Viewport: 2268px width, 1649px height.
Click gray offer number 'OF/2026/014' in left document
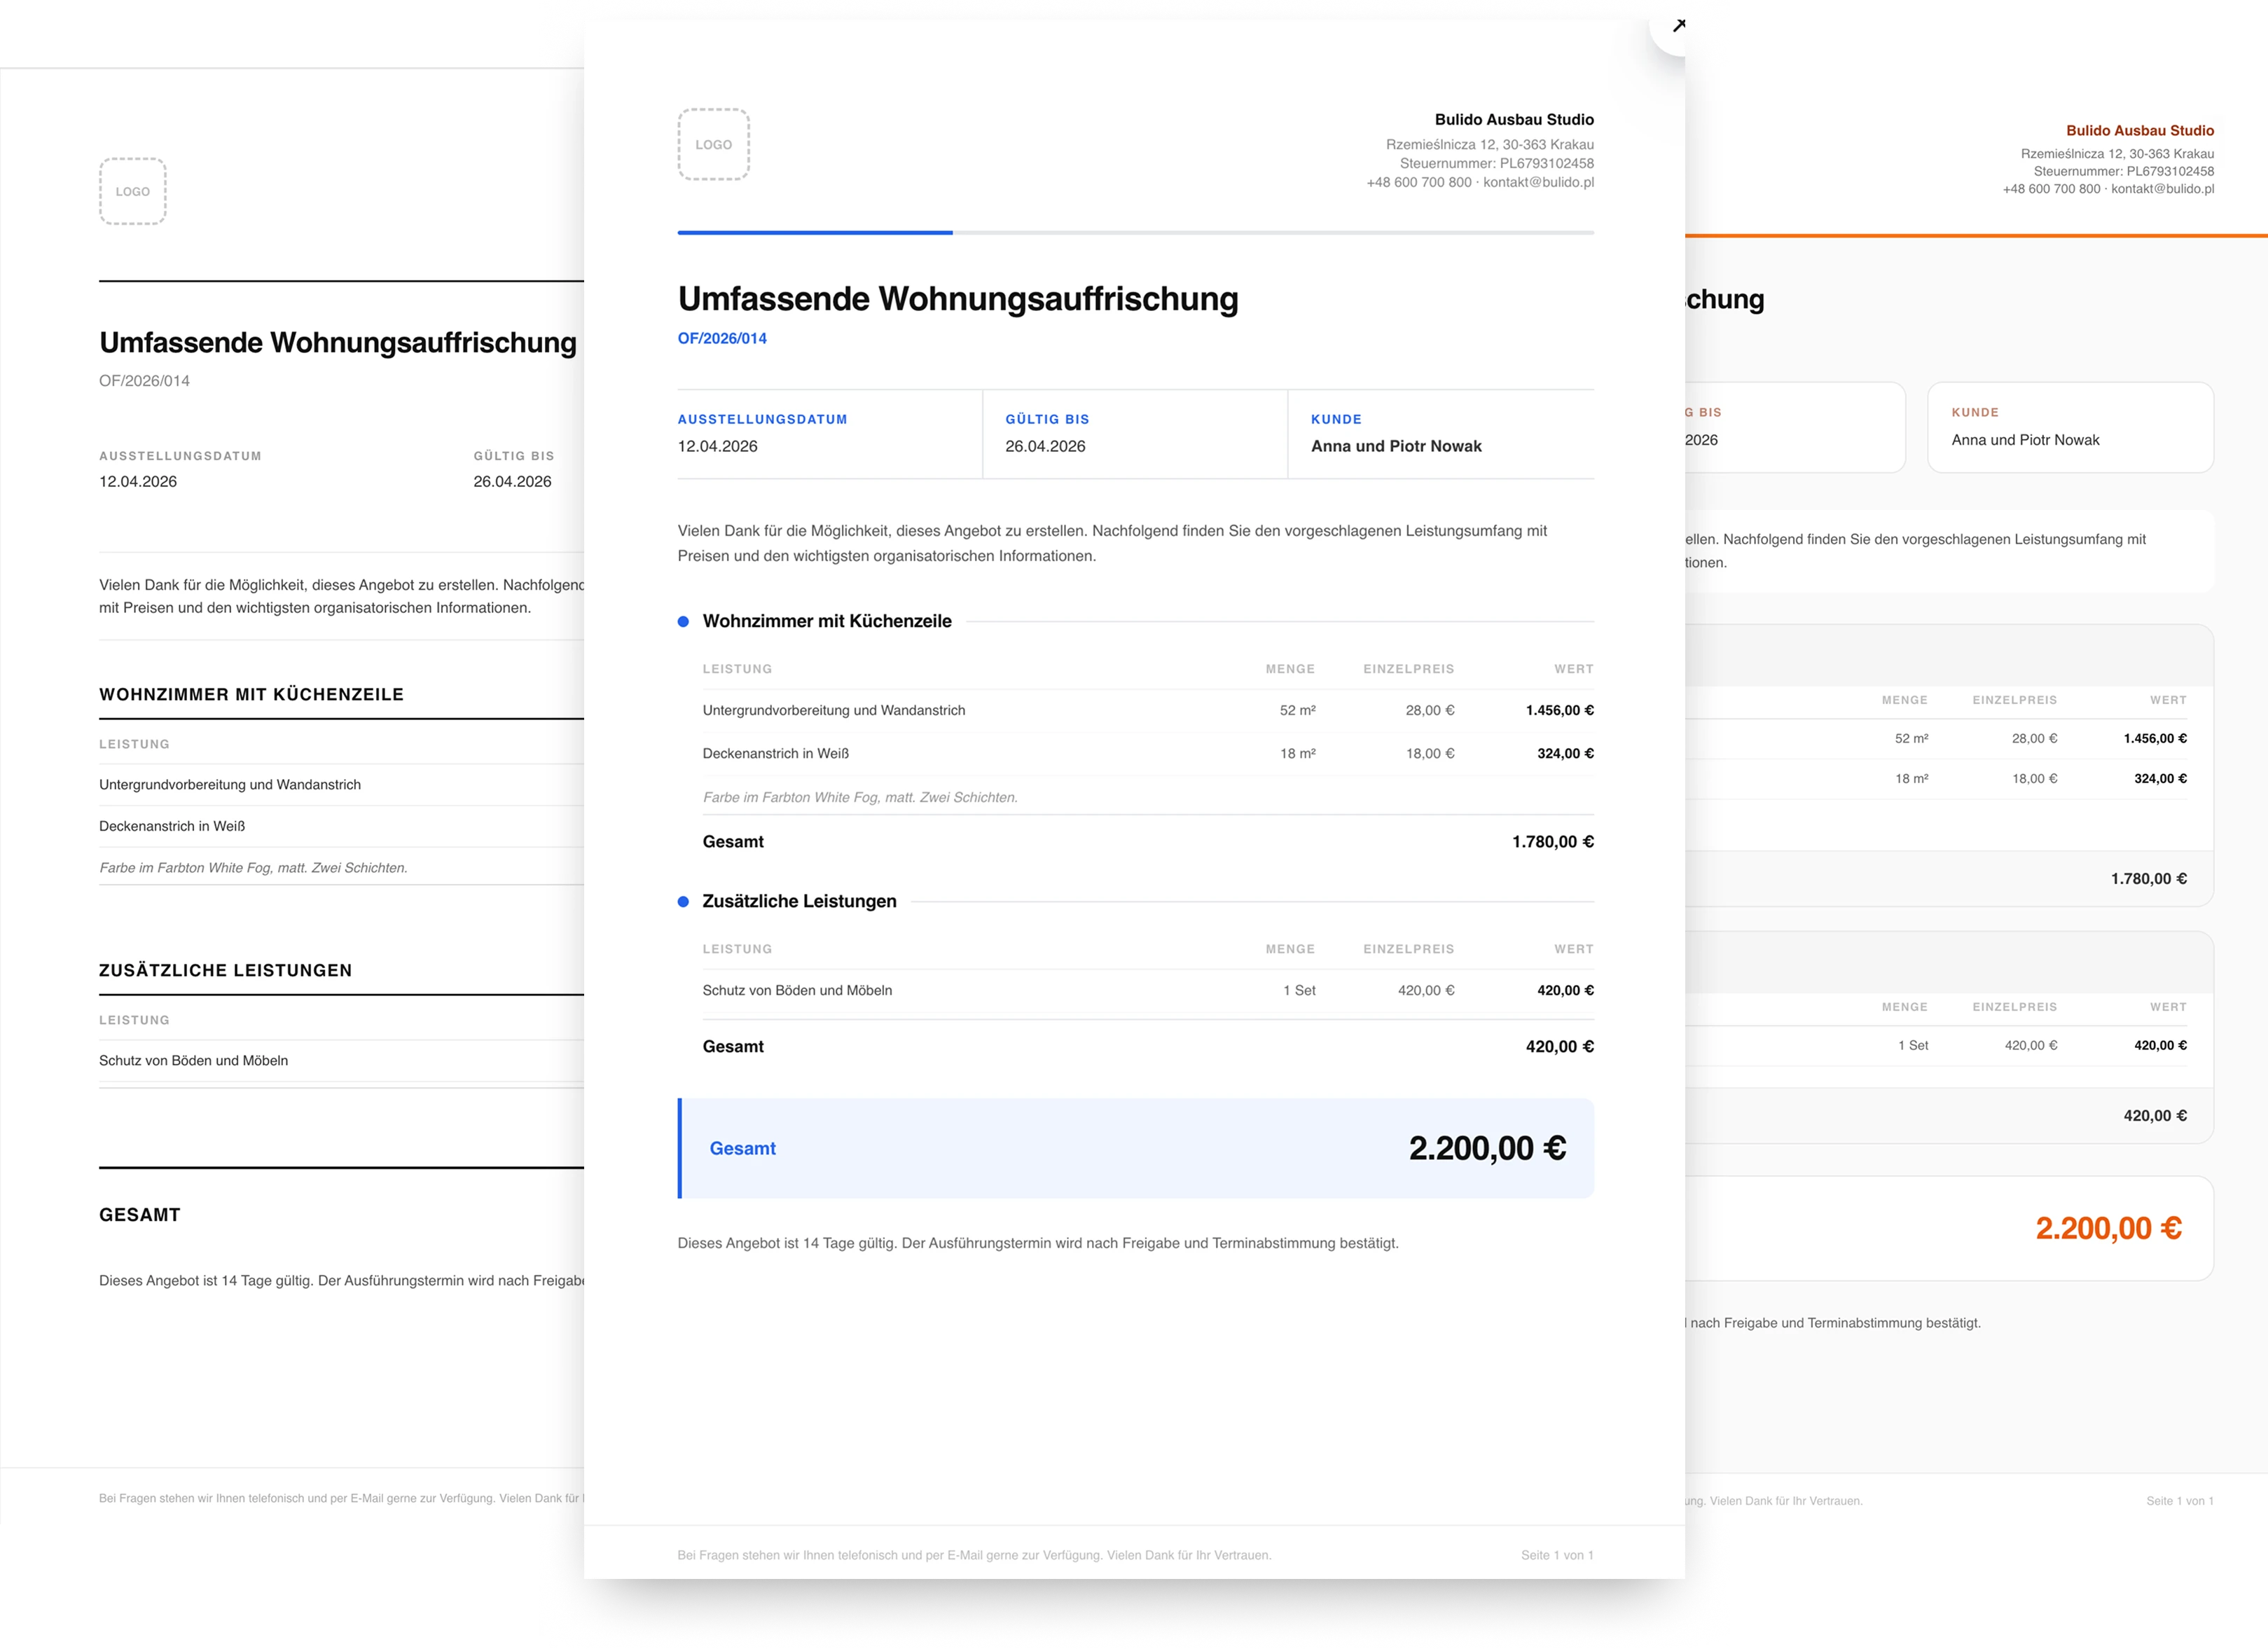point(144,381)
